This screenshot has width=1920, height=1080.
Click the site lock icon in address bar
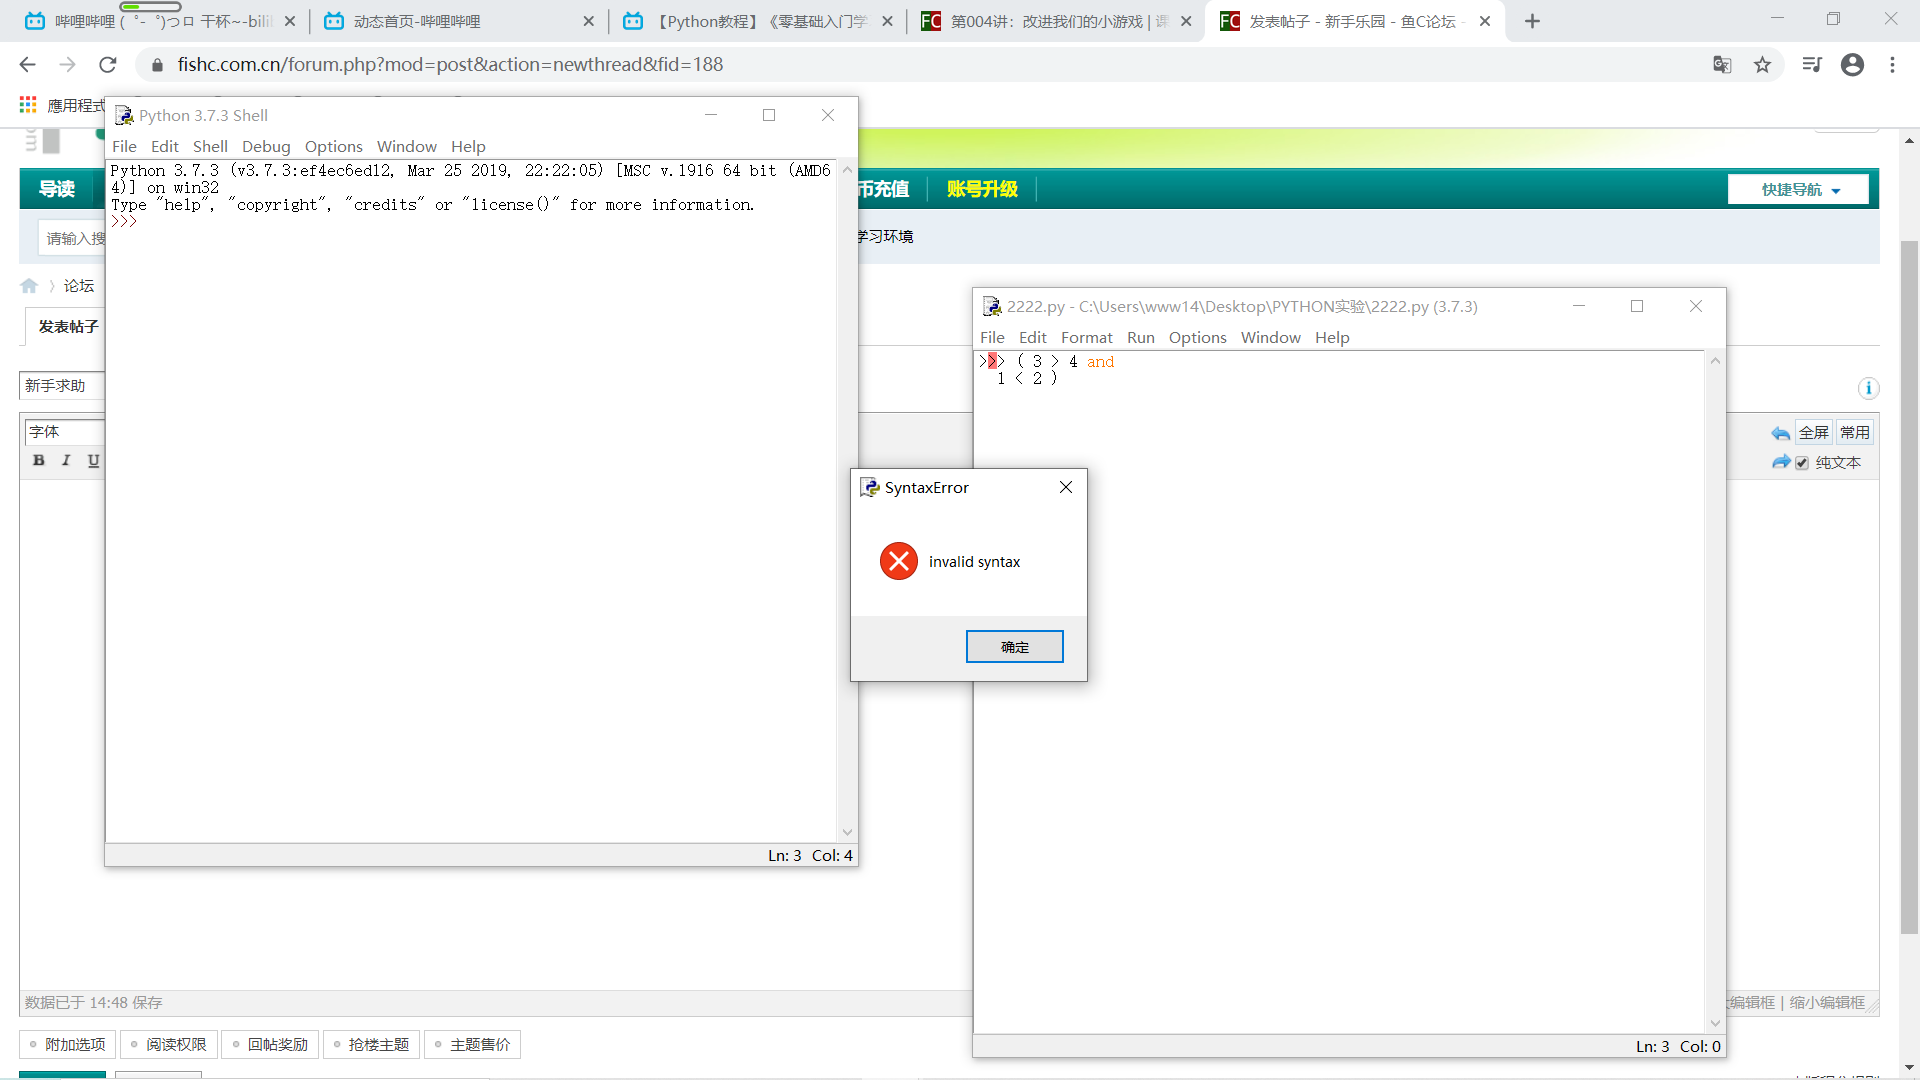156,64
